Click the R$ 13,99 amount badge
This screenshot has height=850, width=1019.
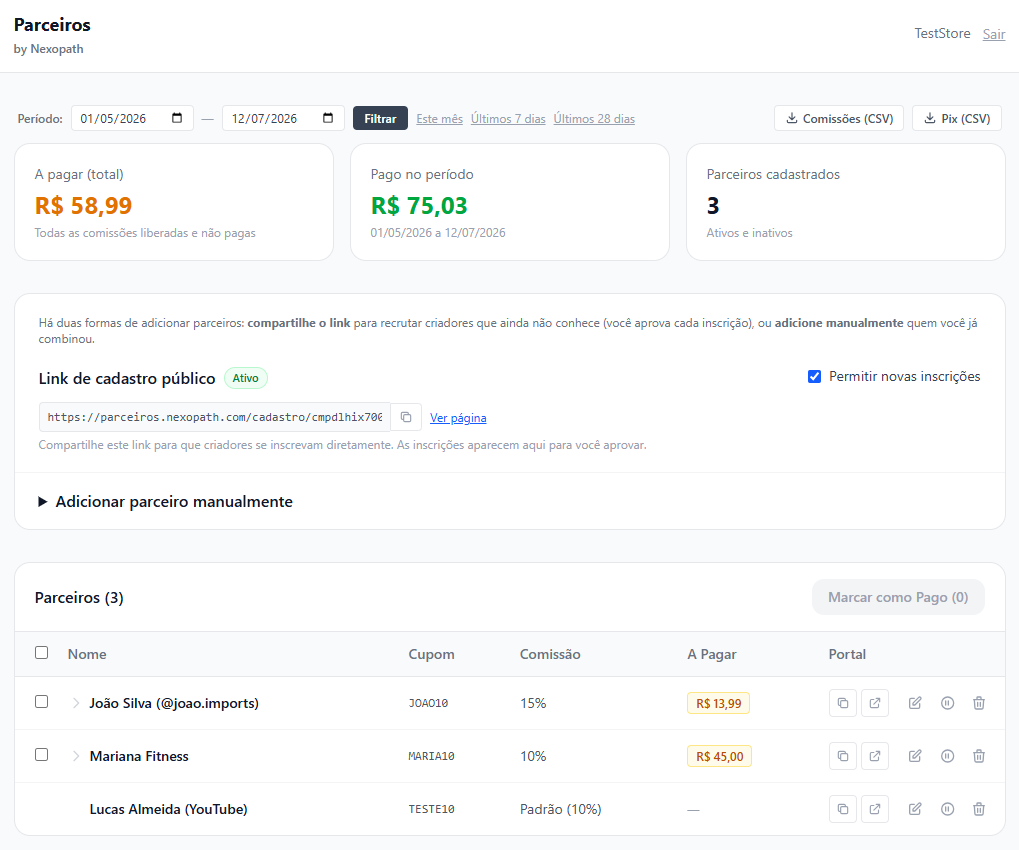pos(718,703)
